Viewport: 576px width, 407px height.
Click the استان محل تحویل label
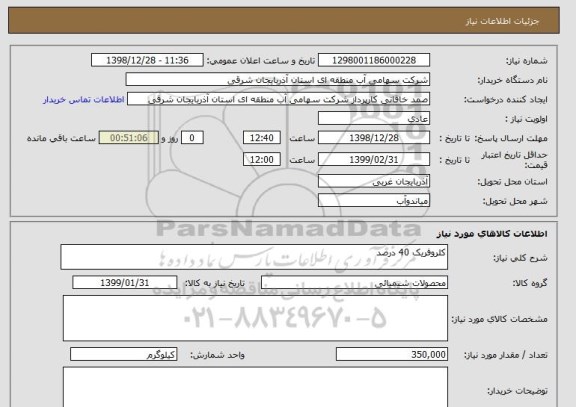tap(512, 182)
